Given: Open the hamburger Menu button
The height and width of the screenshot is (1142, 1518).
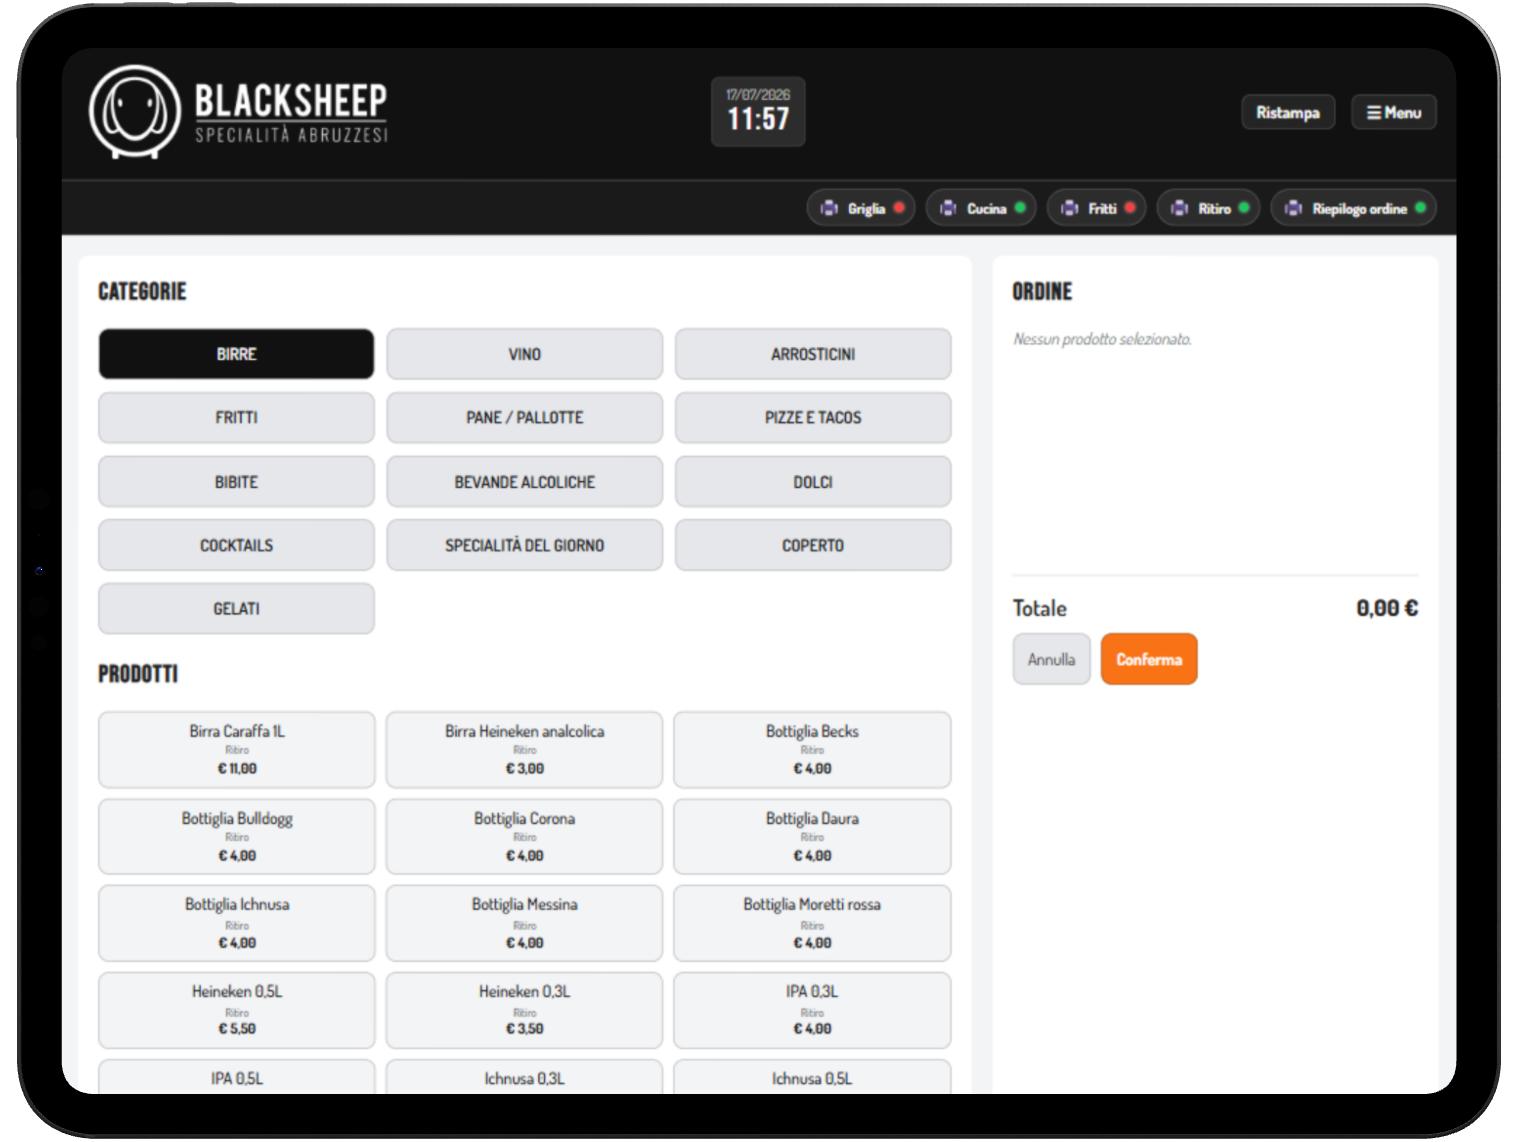Looking at the screenshot, I should 1394,113.
